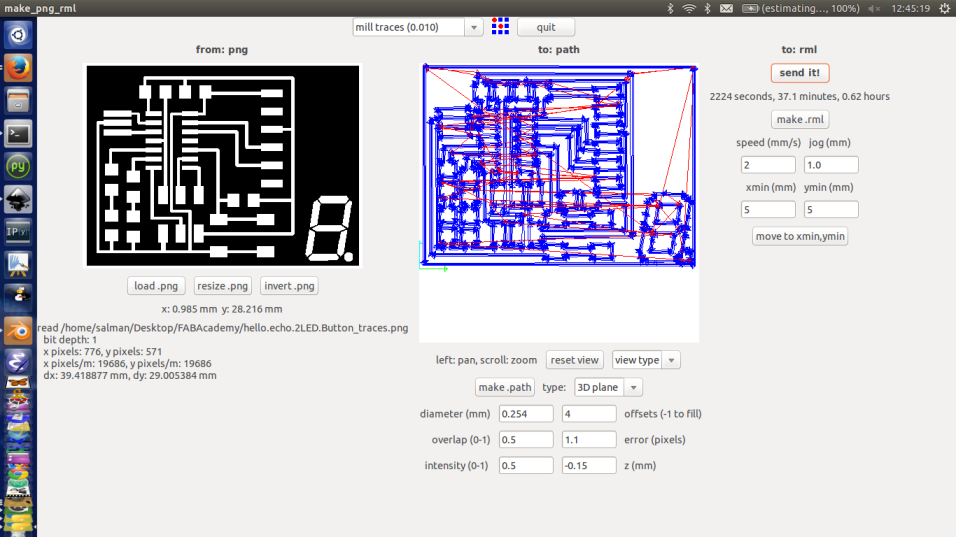Open Inkscape from the launcher
Viewport: 956px width, 537px height.
pos(18,199)
